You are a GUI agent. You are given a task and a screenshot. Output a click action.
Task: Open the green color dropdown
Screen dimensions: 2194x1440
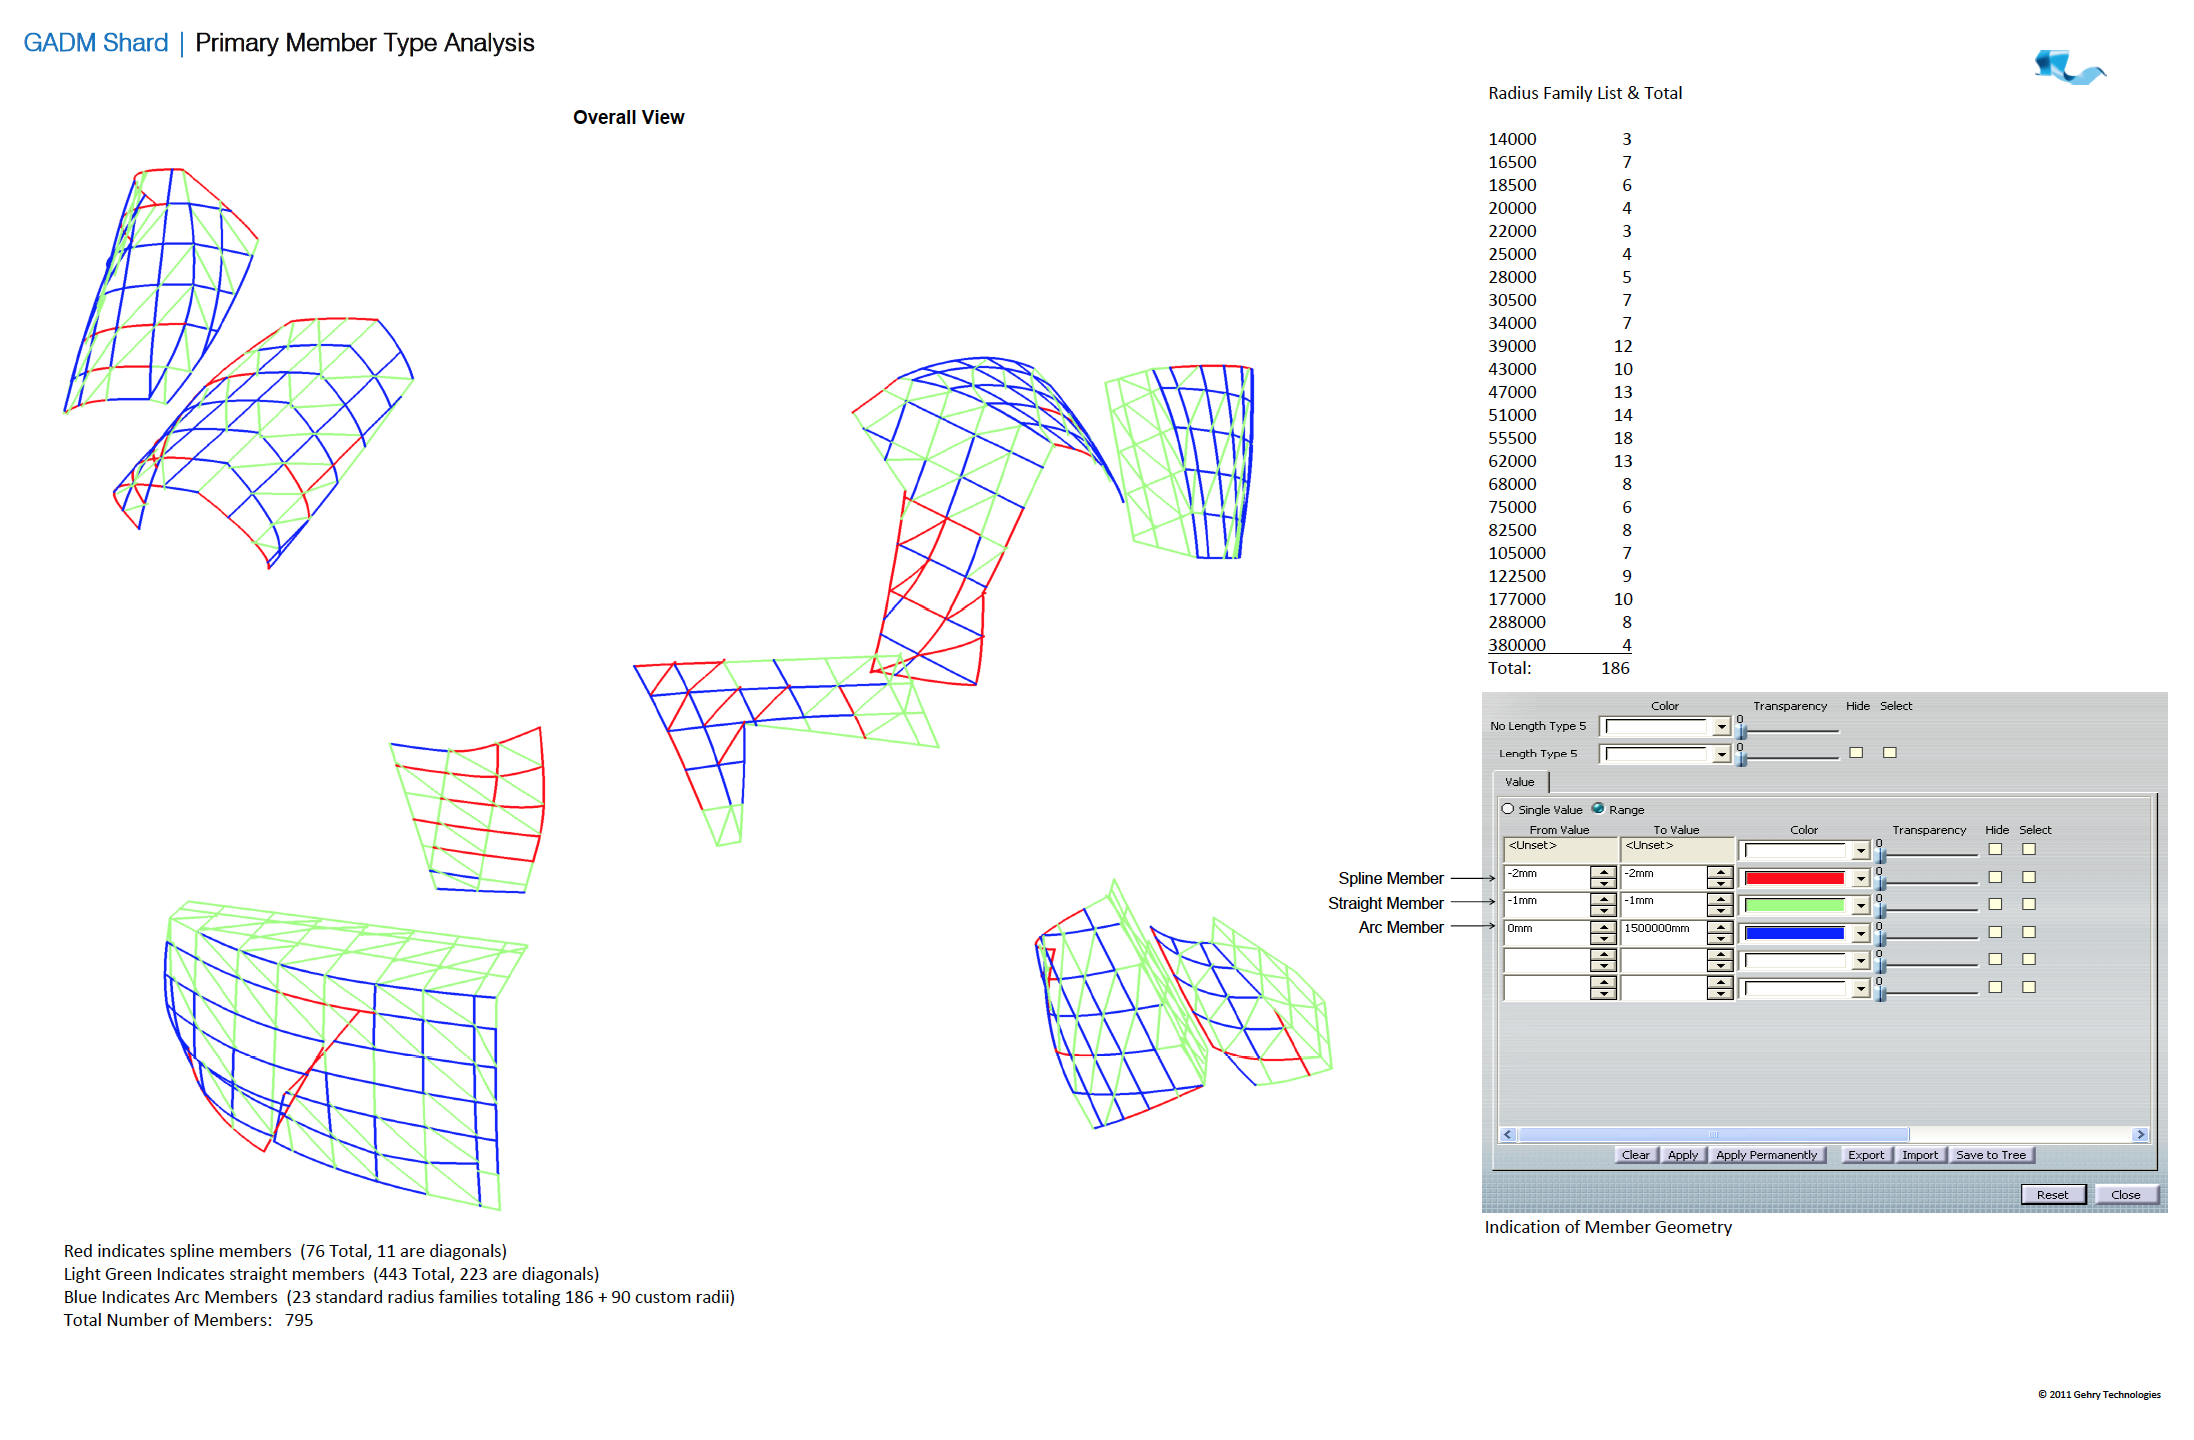1860,906
